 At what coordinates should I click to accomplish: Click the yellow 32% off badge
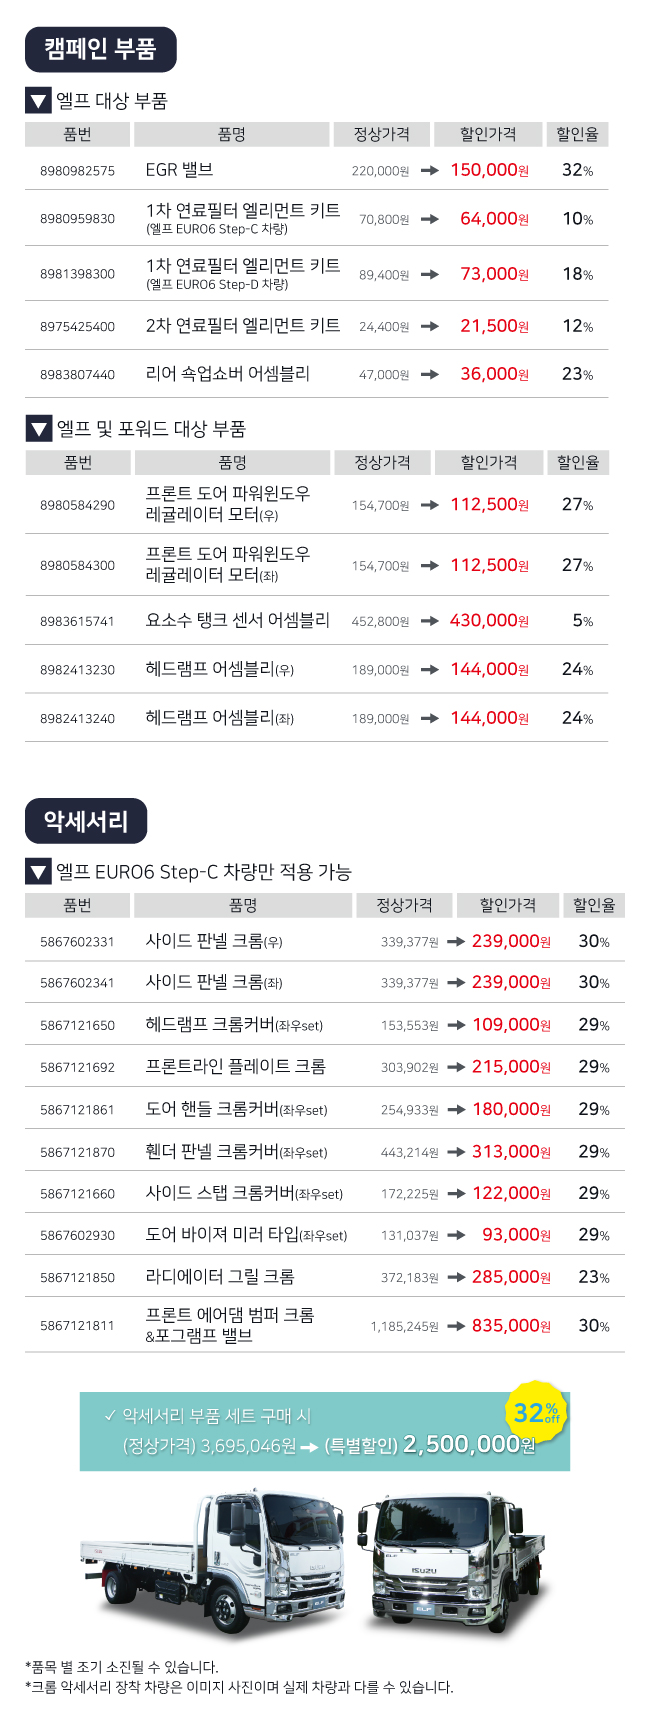pyautogui.click(x=536, y=1412)
